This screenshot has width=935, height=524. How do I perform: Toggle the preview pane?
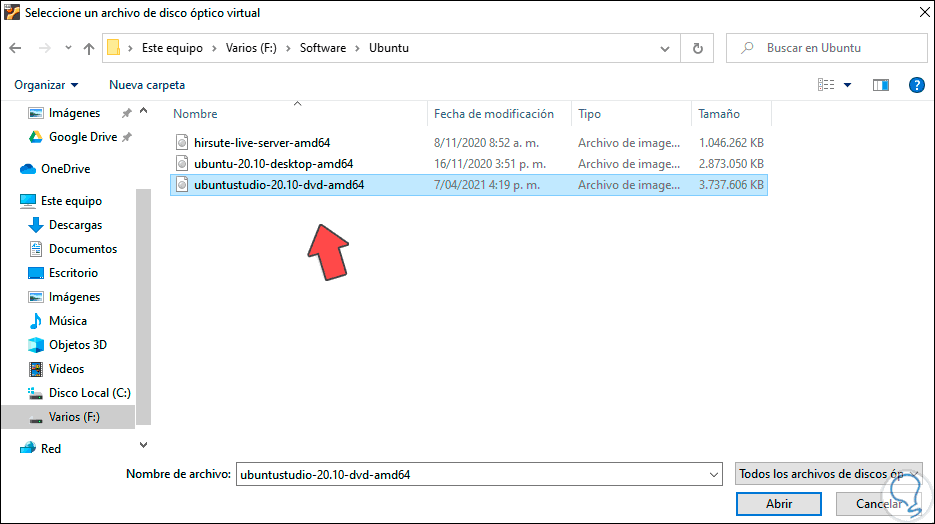(x=881, y=85)
